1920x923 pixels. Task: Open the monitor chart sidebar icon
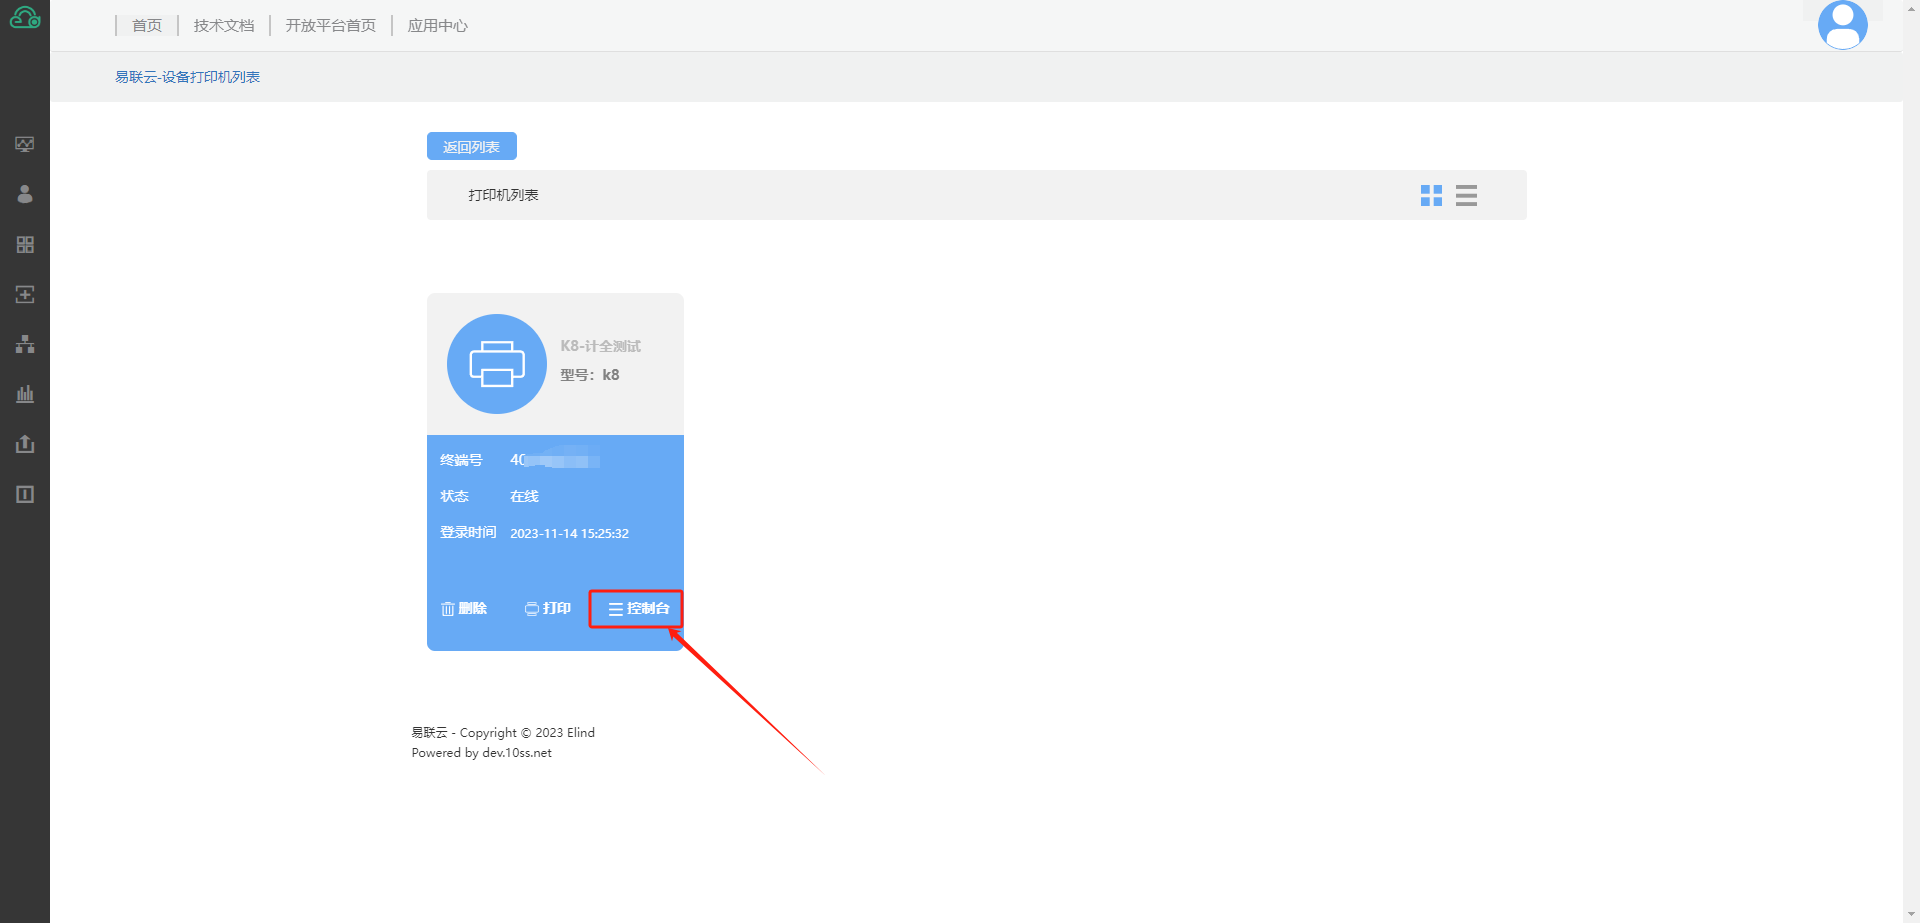[x=25, y=144]
